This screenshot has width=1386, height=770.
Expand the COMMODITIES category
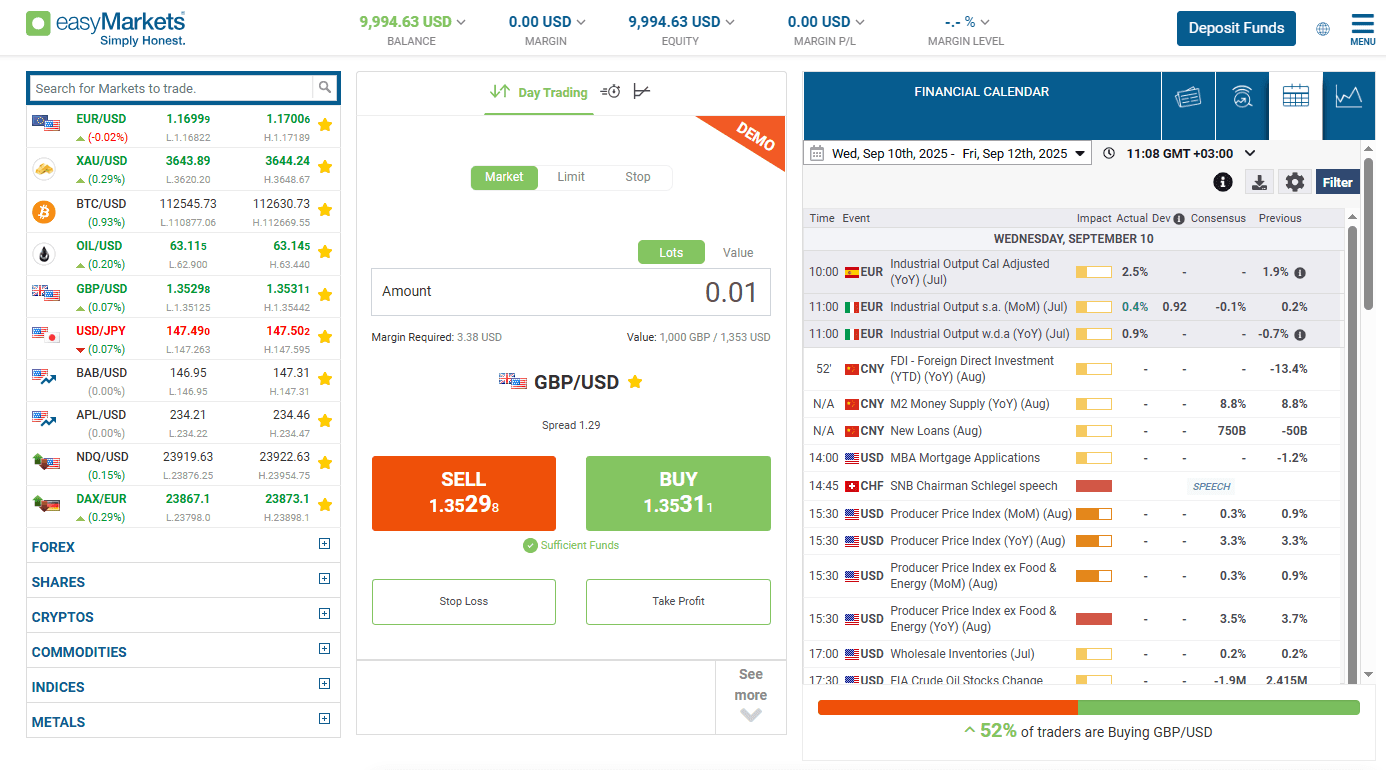pyautogui.click(x=324, y=649)
